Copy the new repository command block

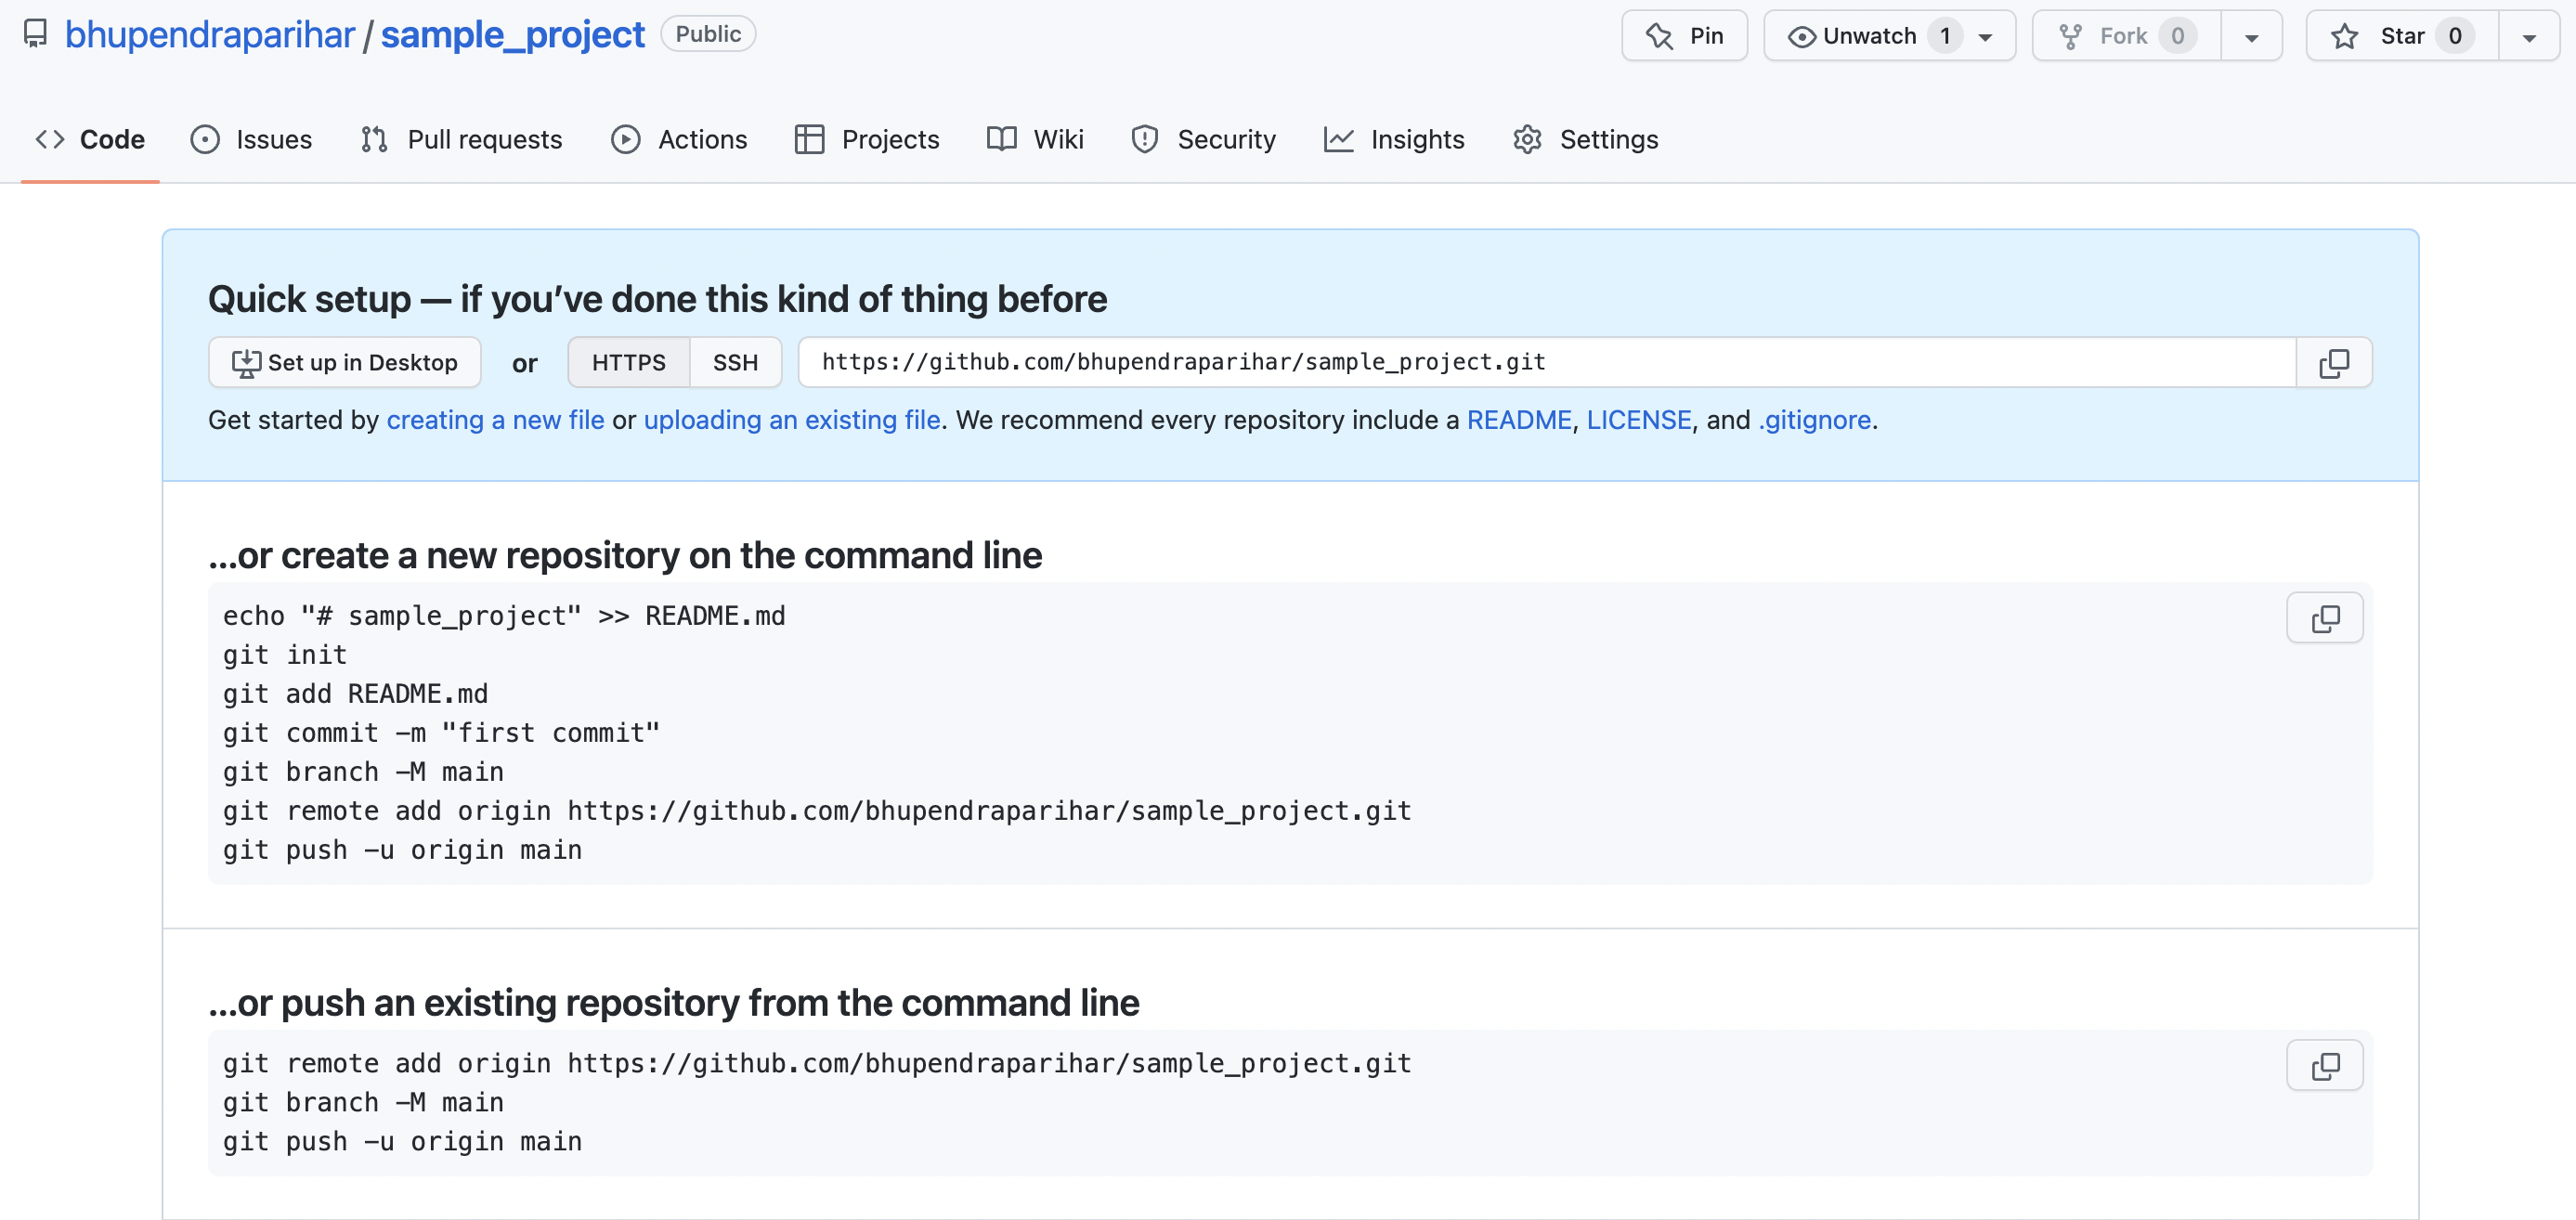pyautogui.click(x=2324, y=618)
